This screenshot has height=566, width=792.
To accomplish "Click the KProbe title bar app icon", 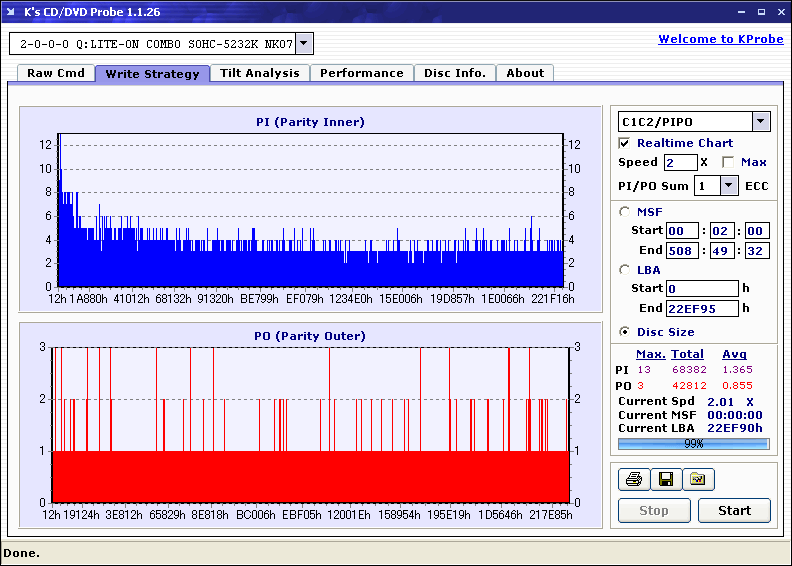I will point(11,11).
